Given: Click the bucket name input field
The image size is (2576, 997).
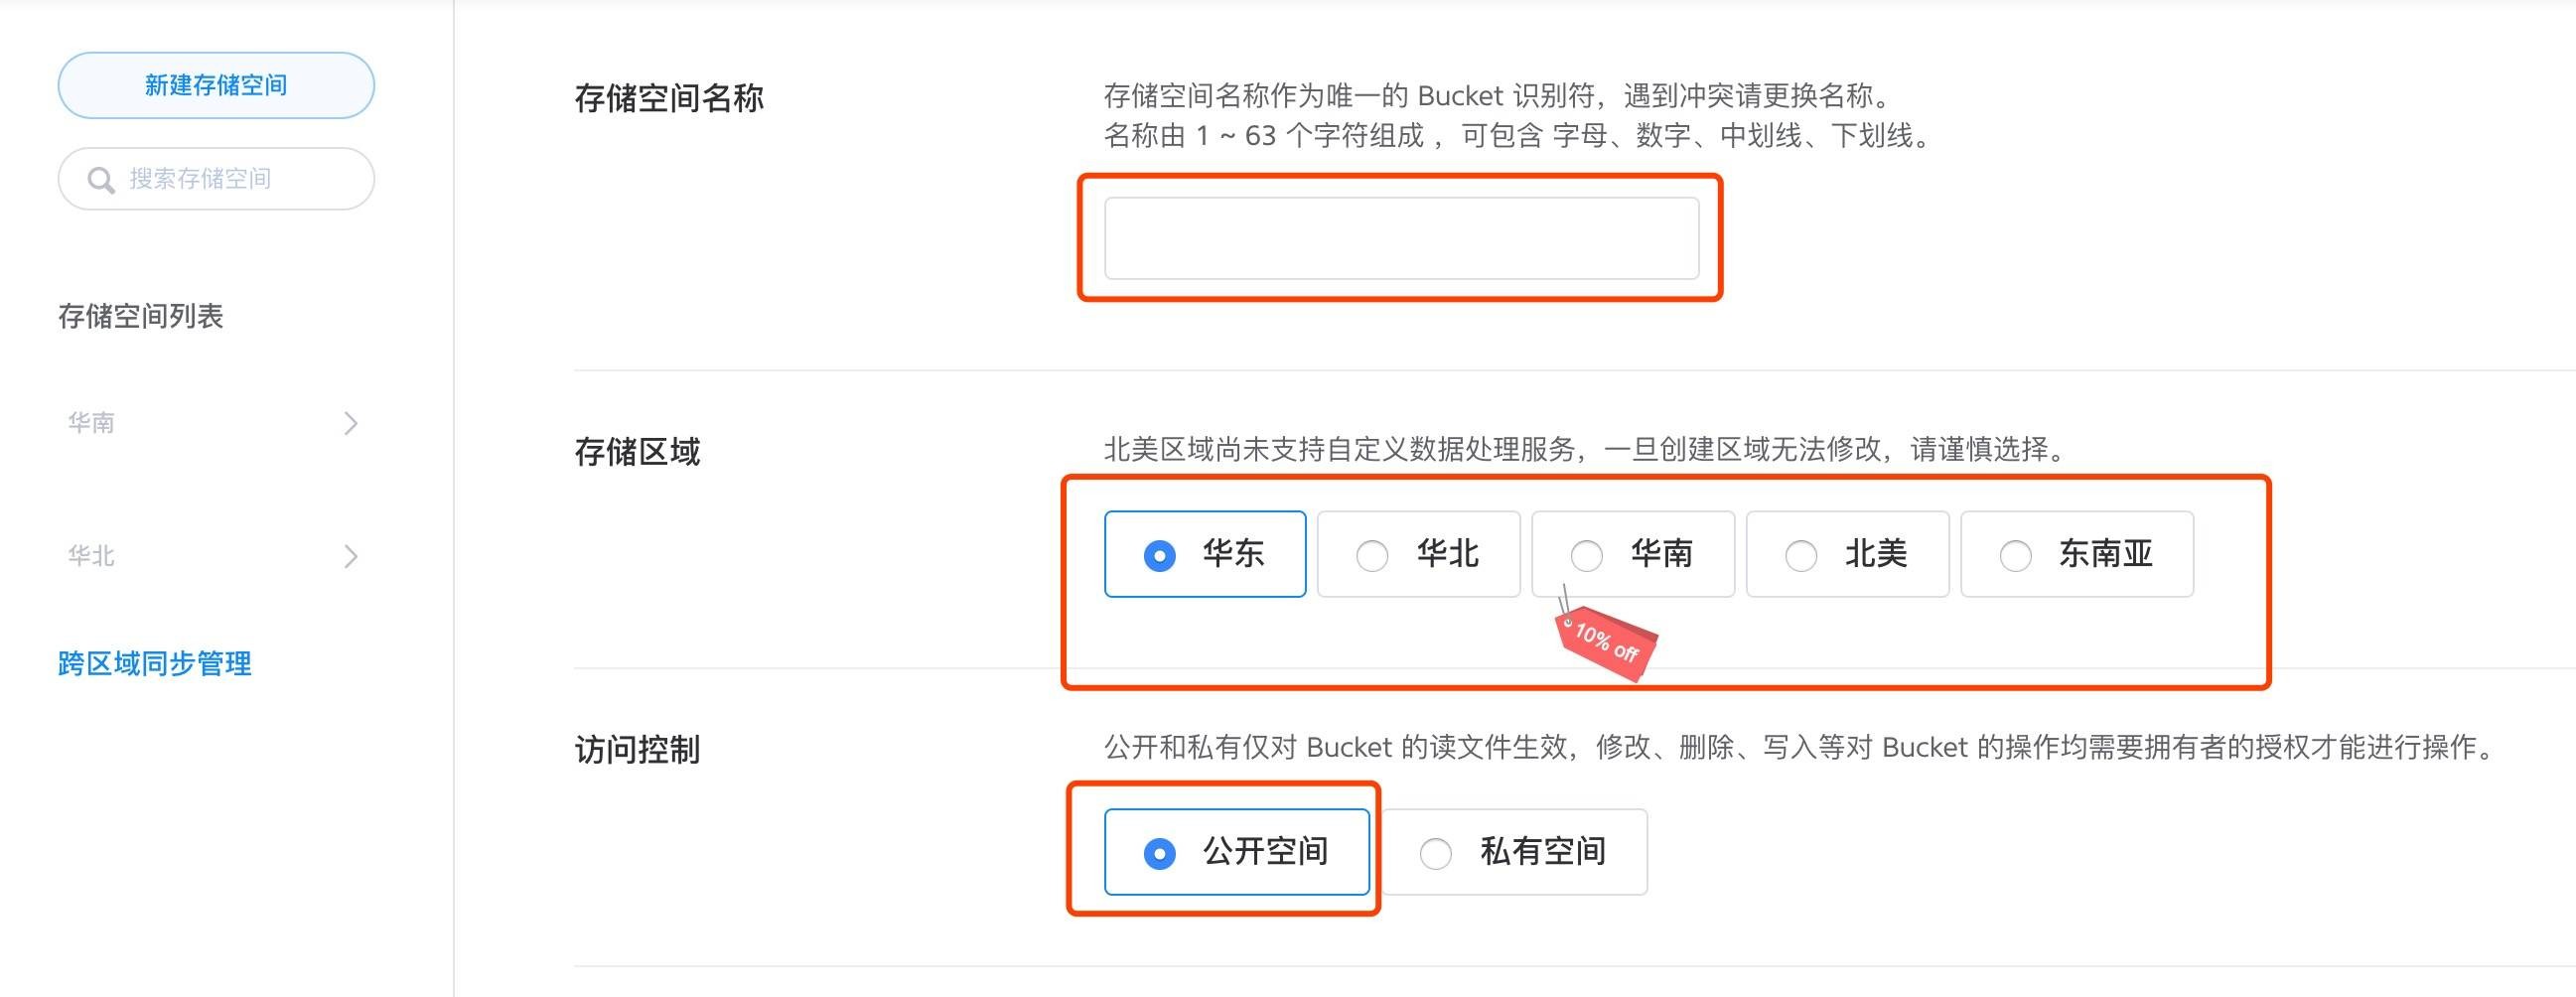Looking at the screenshot, I should tap(1402, 238).
